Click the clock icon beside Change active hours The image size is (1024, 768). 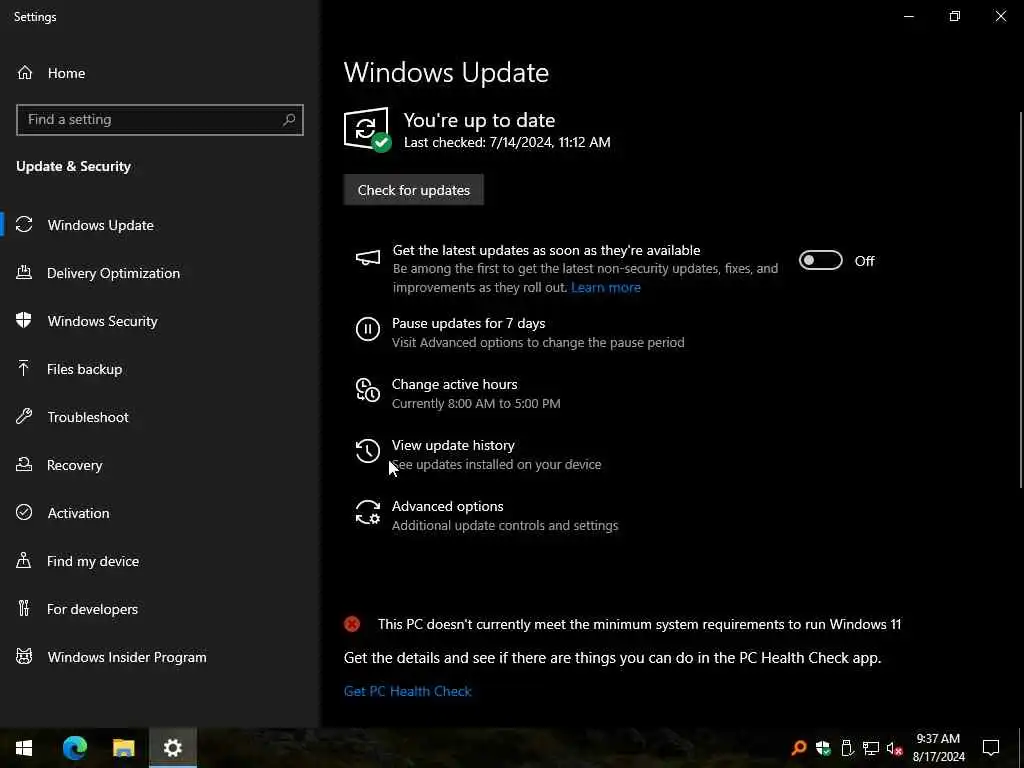pyautogui.click(x=368, y=390)
